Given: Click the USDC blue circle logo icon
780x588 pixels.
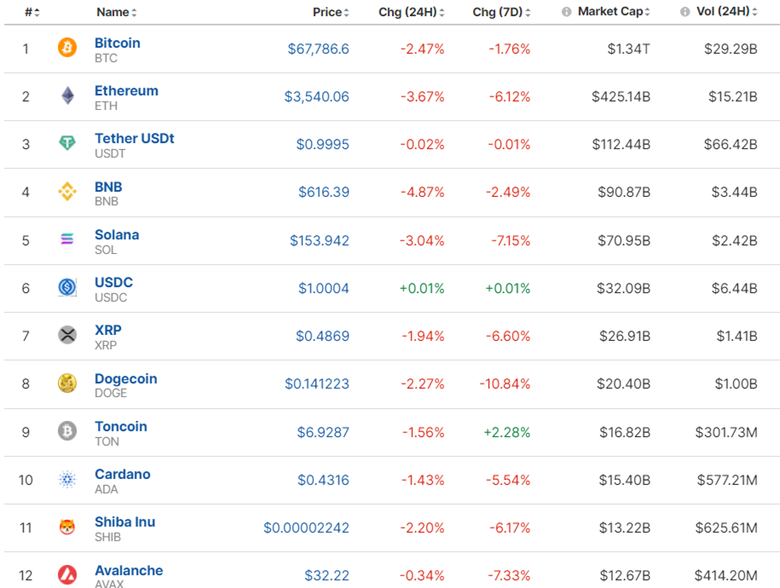Looking at the screenshot, I should [x=67, y=287].
